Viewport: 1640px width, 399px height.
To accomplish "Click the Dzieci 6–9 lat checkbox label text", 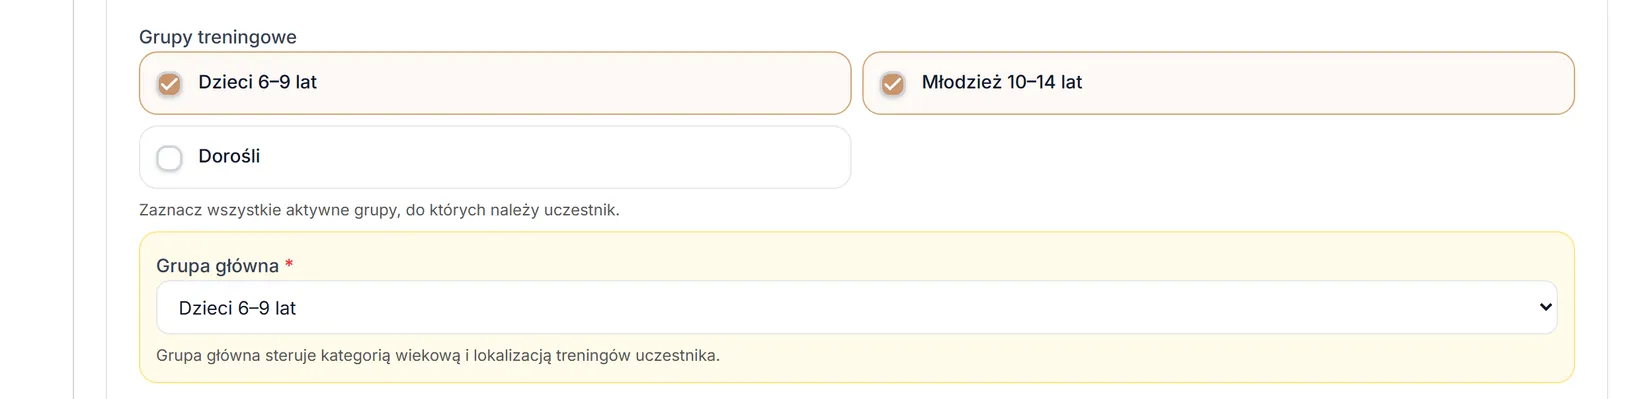I will [257, 82].
